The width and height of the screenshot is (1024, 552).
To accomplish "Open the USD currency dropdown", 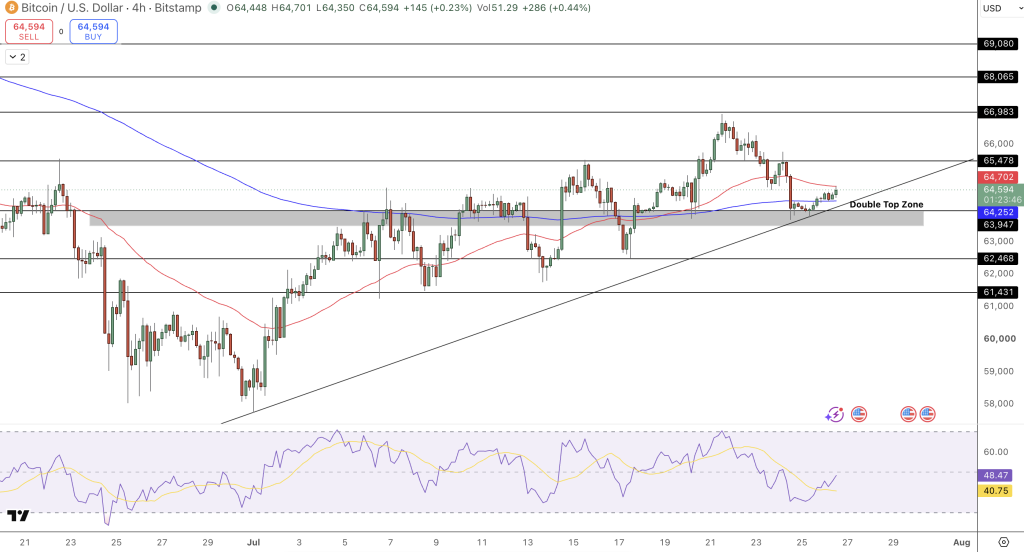I will click(x=1000, y=8).
